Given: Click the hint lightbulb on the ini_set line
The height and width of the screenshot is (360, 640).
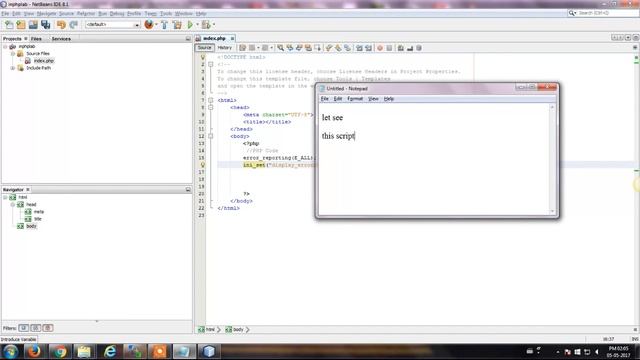Looking at the screenshot, I should 202,165.
